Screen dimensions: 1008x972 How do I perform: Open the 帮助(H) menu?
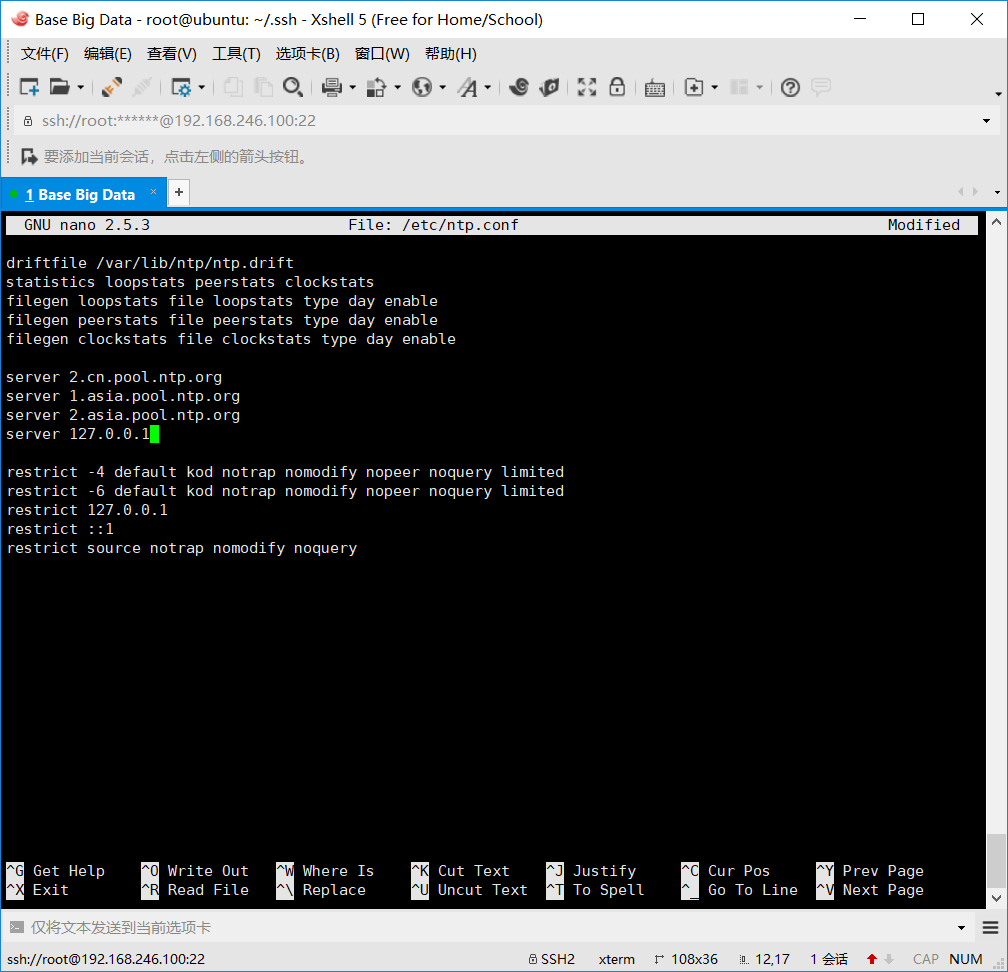tap(451, 54)
